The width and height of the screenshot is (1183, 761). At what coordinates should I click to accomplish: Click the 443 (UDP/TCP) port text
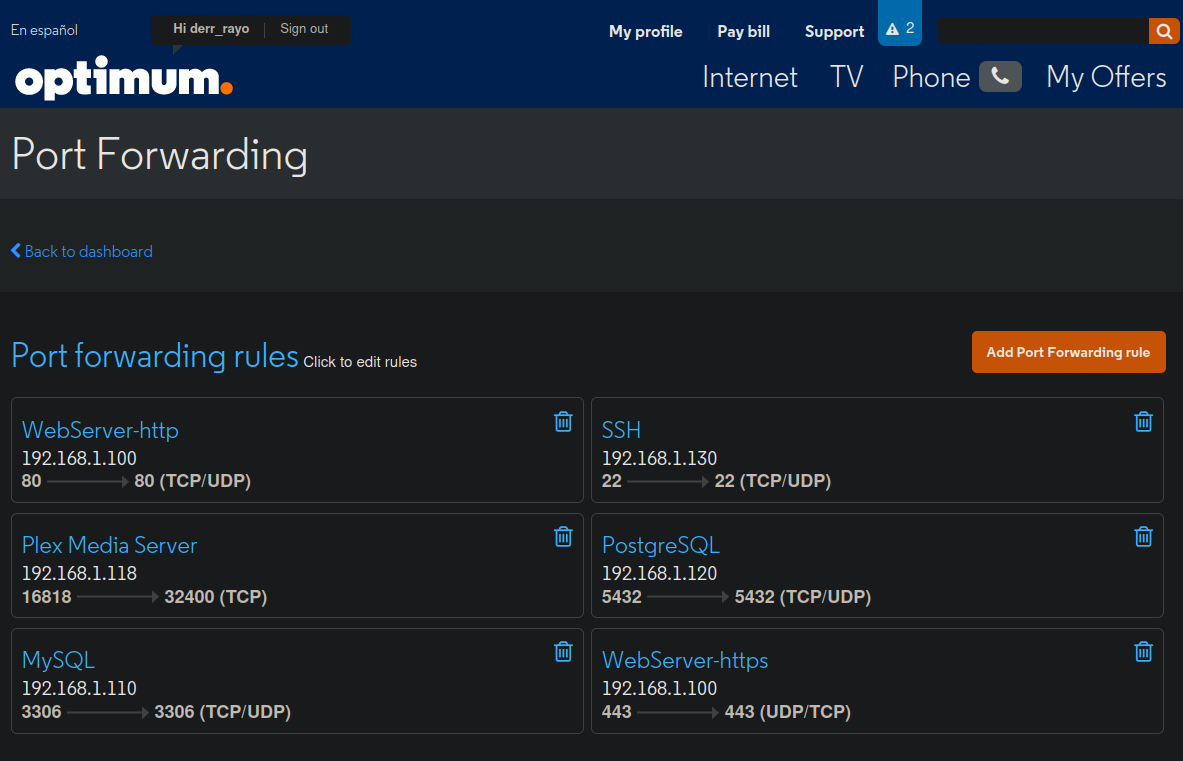788,711
